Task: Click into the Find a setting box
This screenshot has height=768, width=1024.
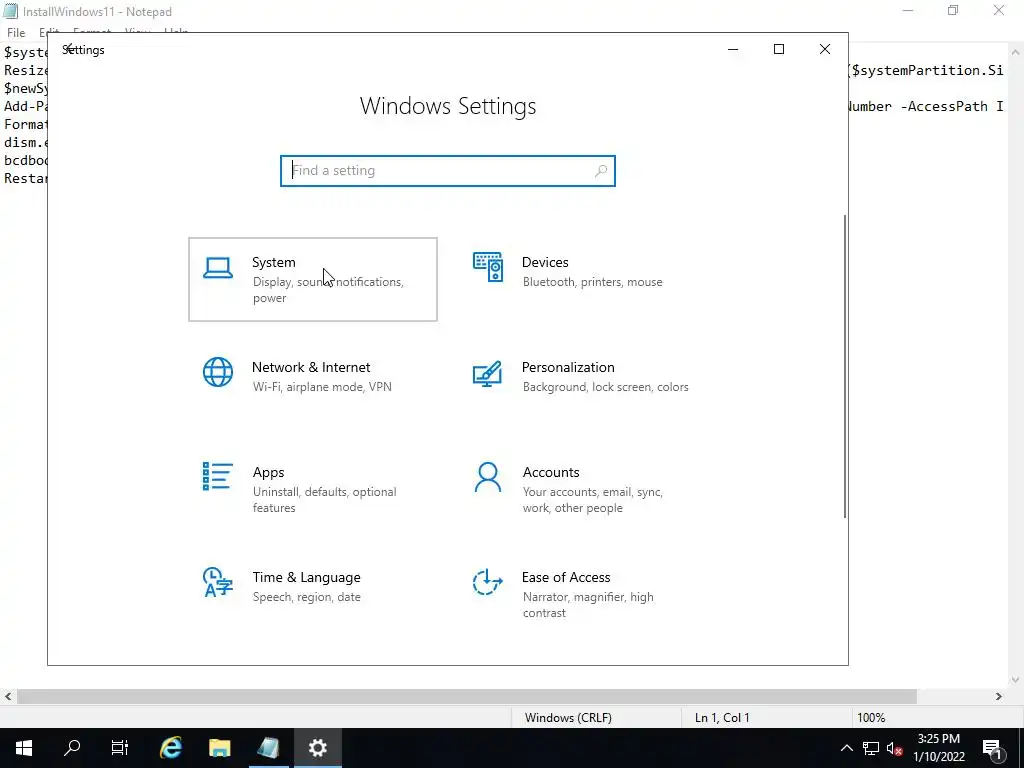Action: tap(448, 170)
